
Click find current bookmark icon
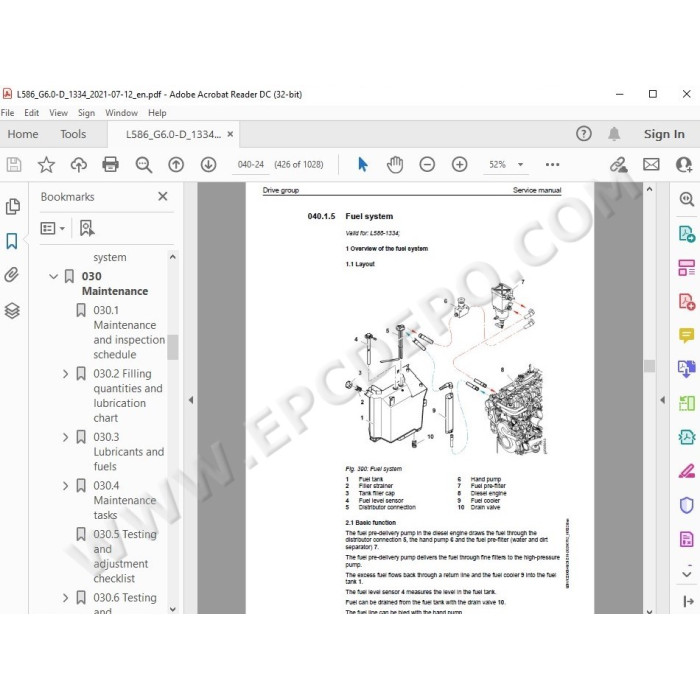pyautogui.click(x=87, y=228)
